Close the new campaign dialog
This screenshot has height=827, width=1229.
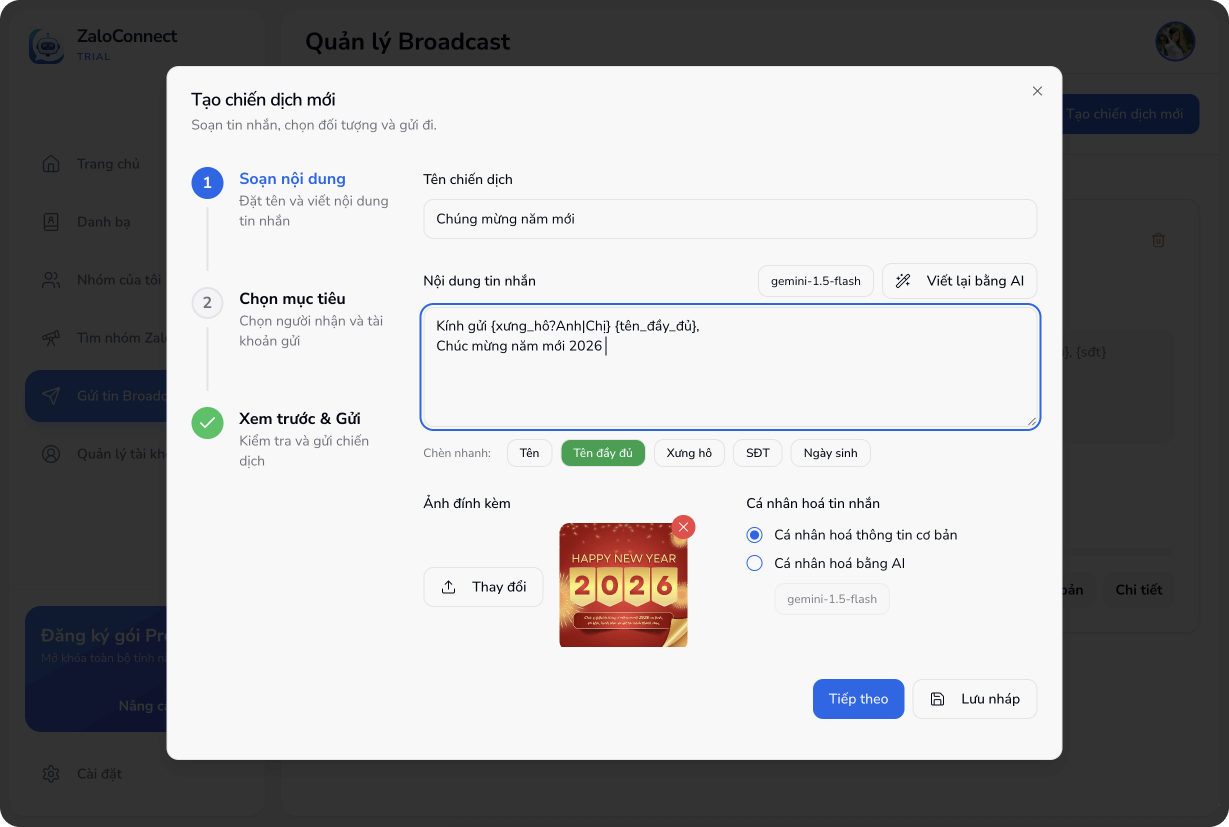[x=1037, y=91]
